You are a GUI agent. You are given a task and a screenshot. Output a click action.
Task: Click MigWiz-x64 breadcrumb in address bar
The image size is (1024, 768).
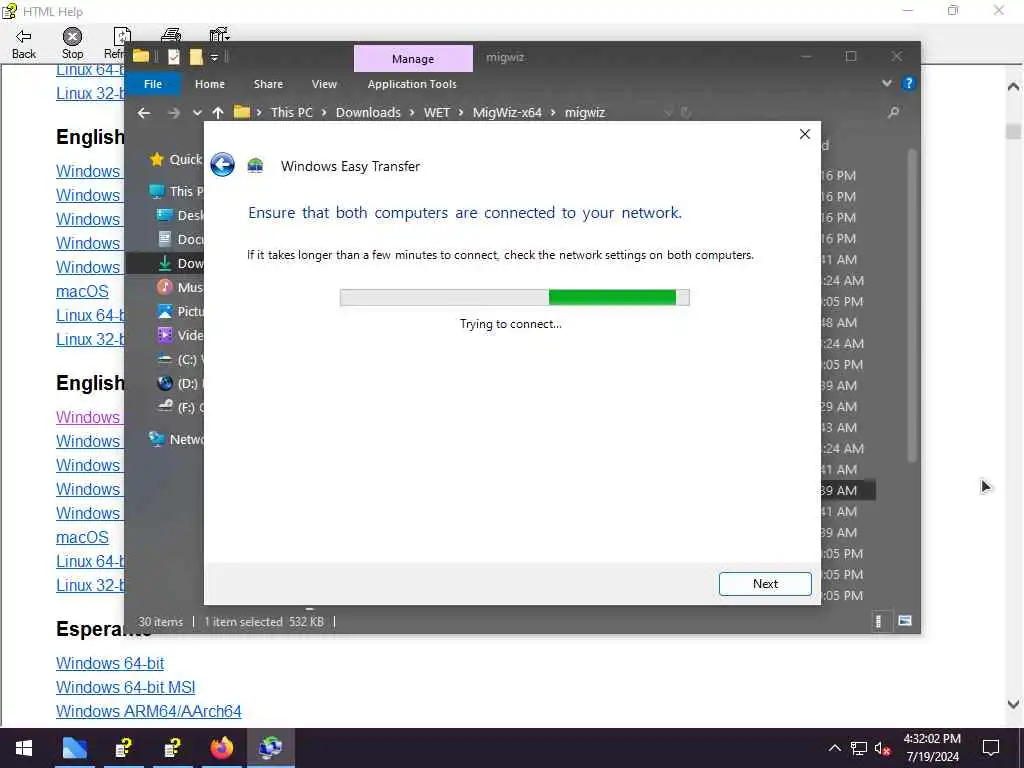507,112
